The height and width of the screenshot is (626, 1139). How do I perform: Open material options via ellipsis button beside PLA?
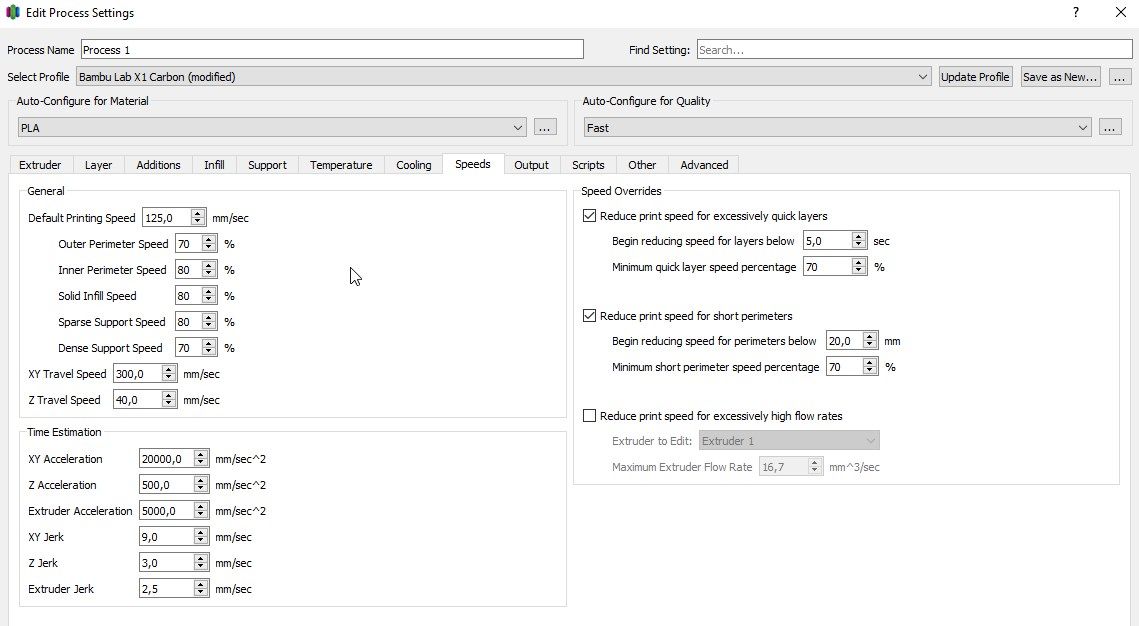tap(544, 128)
